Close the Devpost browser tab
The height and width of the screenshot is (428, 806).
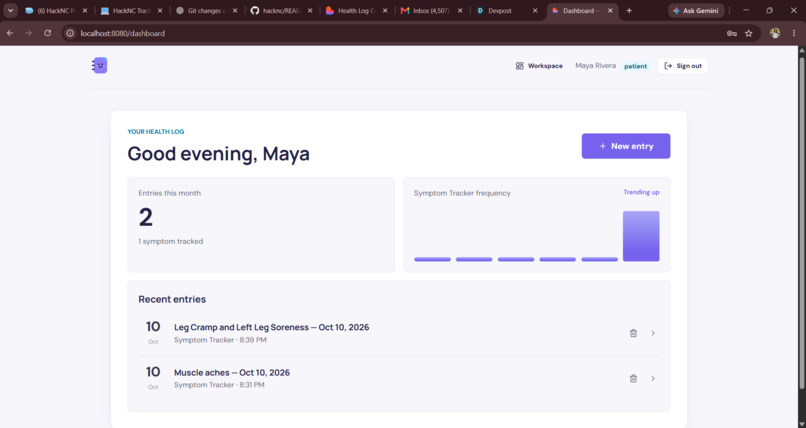(x=535, y=10)
